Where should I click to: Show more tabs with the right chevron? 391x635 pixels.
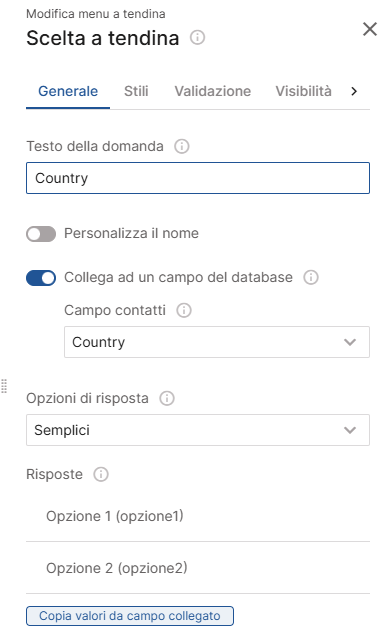(354, 91)
